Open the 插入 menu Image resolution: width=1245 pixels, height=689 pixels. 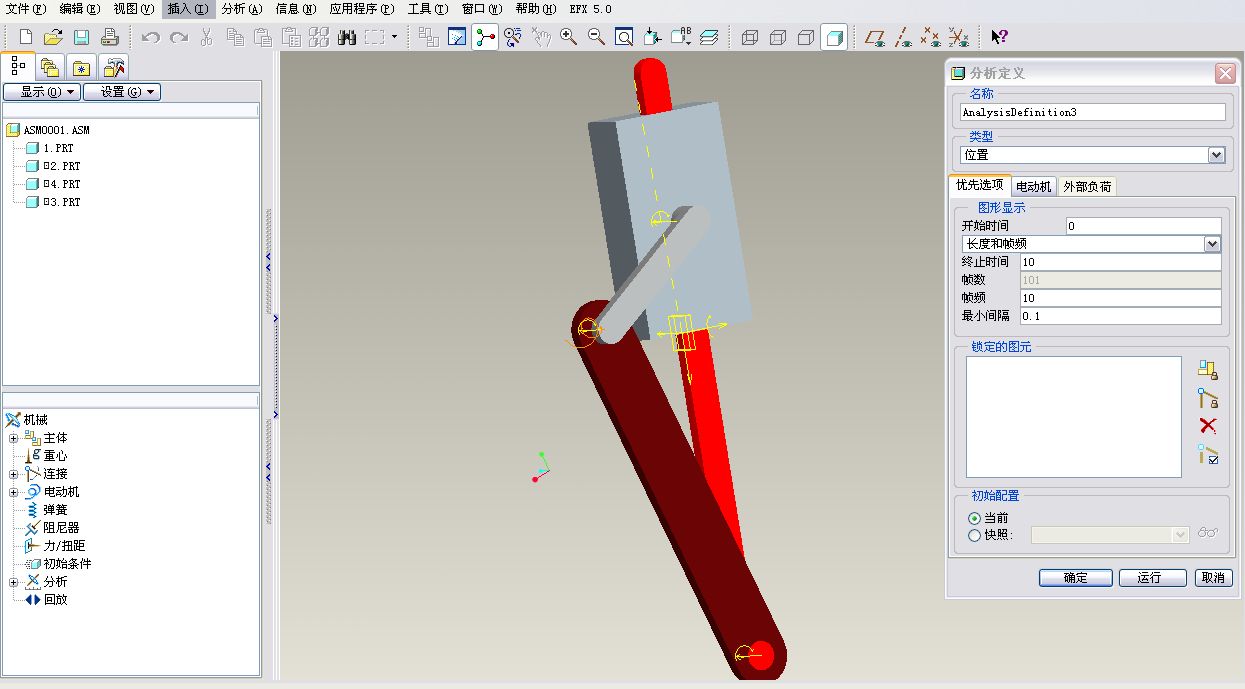point(188,9)
